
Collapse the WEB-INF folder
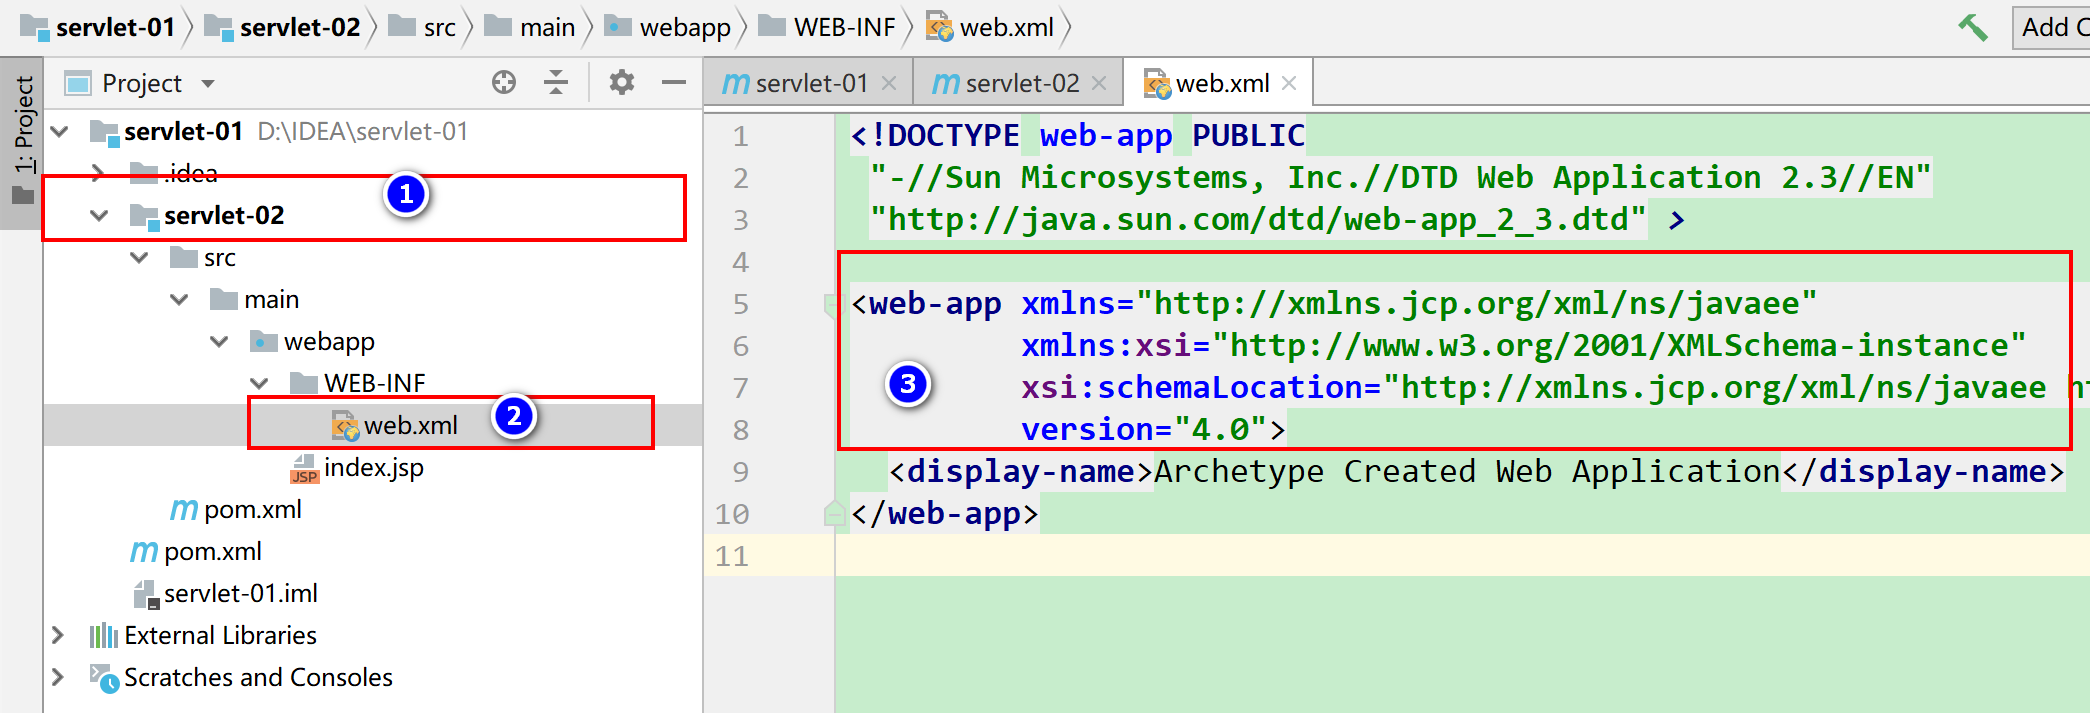coord(259,383)
